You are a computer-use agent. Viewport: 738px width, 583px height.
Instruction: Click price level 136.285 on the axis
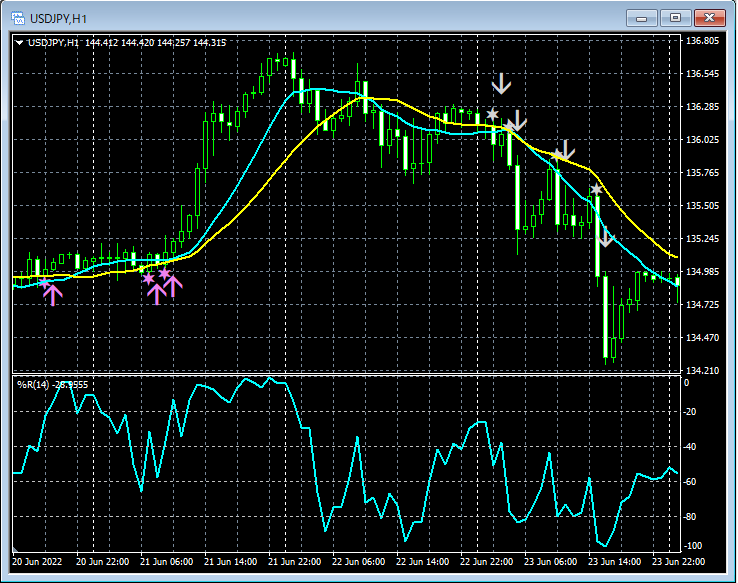click(x=702, y=107)
